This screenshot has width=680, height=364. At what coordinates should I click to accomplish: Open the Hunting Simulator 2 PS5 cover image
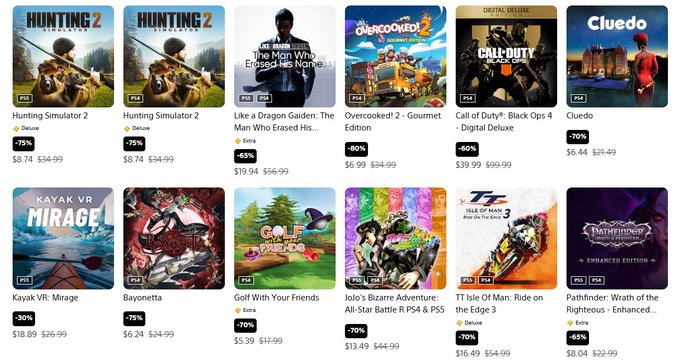pyautogui.click(x=63, y=56)
